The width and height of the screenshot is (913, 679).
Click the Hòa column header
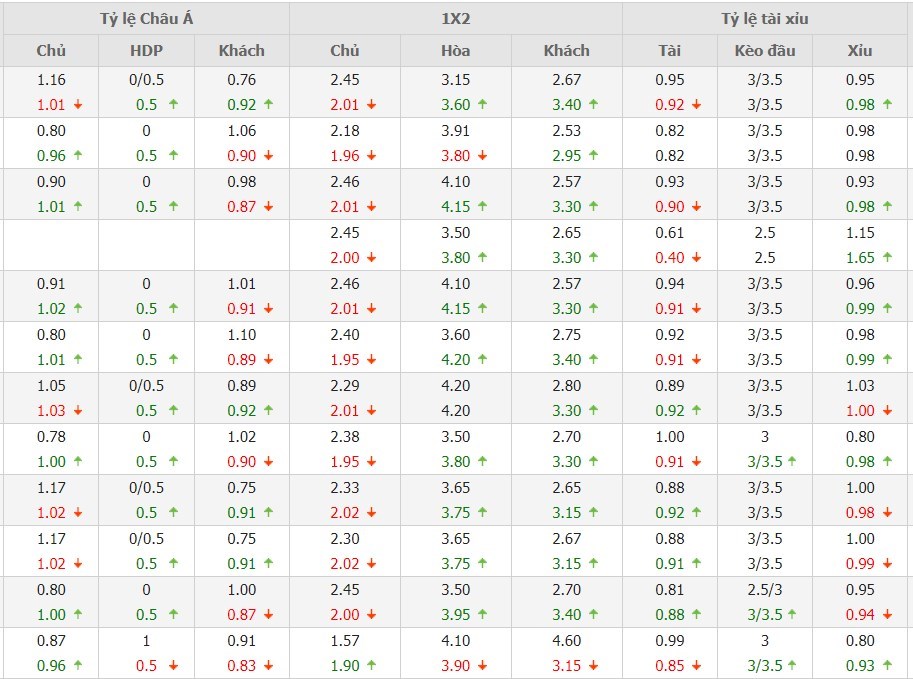click(x=456, y=51)
